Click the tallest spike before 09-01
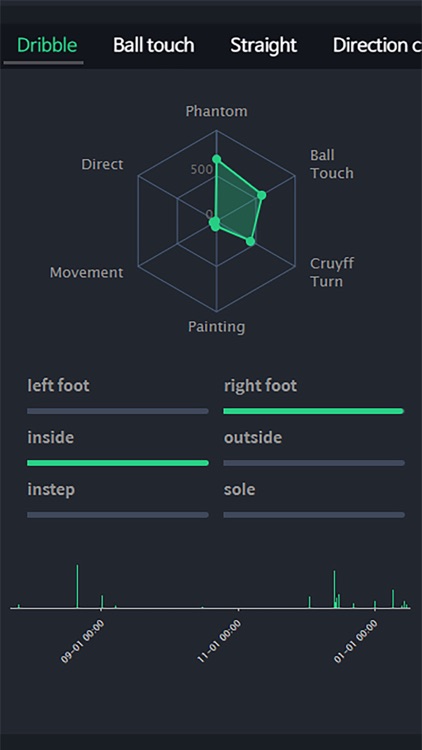This screenshot has height=750, width=422. coord(77,586)
